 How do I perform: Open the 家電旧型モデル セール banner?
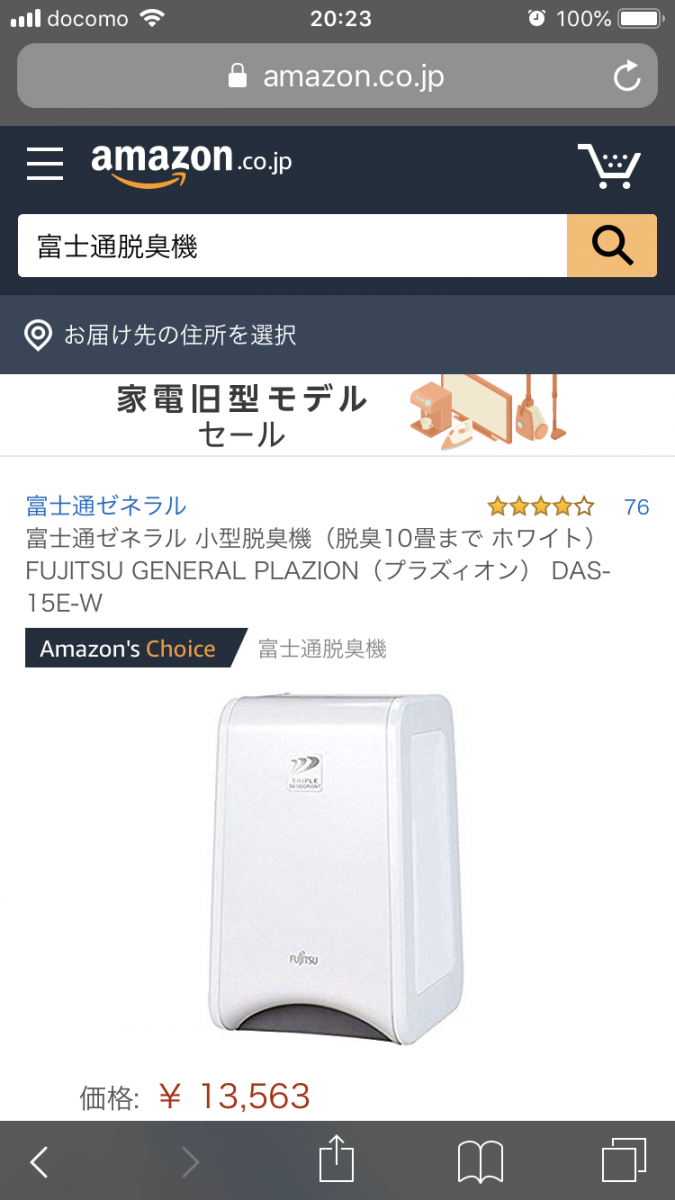337,415
